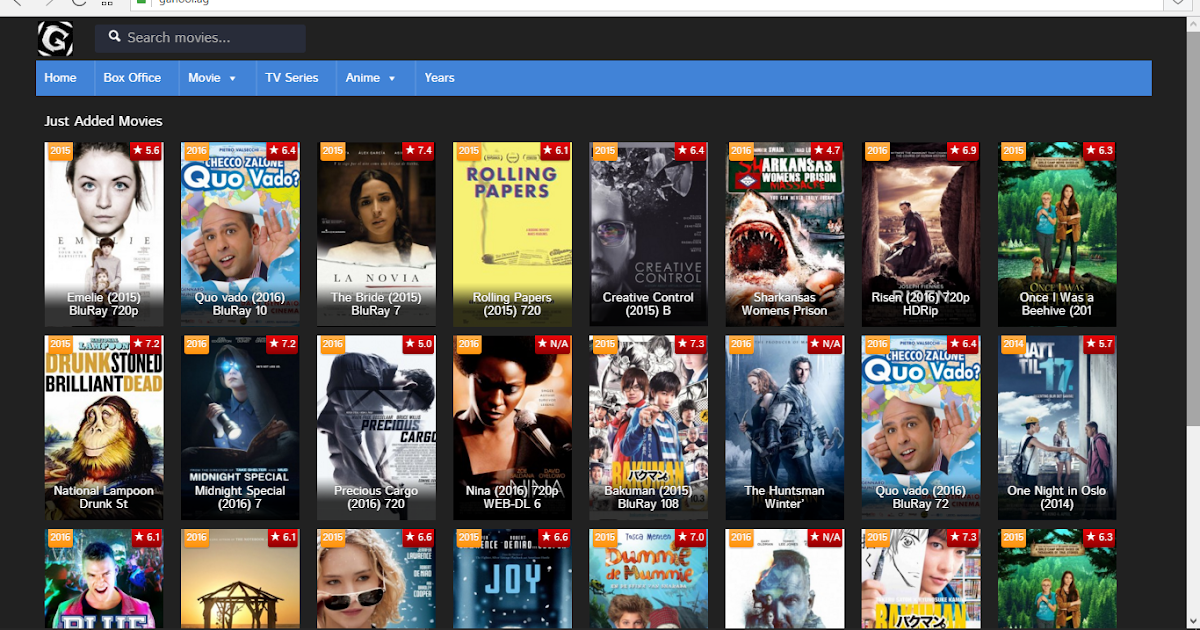Click the 6.6 rating on the JOY poster
The image size is (1200, 630).
(x=554, y=538)
